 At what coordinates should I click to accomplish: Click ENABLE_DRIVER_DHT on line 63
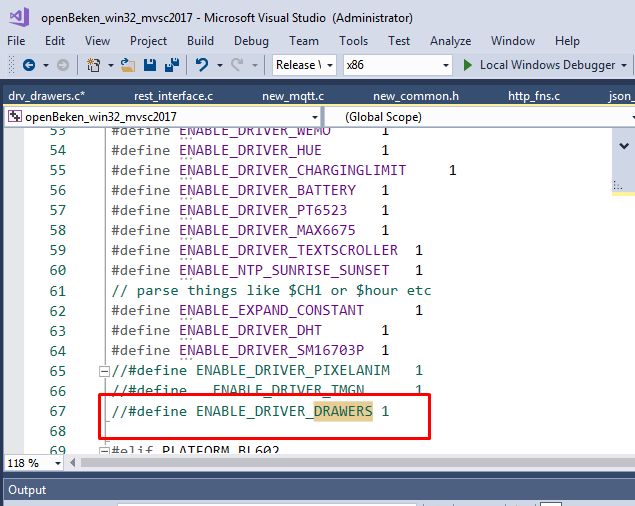point(250,330)
